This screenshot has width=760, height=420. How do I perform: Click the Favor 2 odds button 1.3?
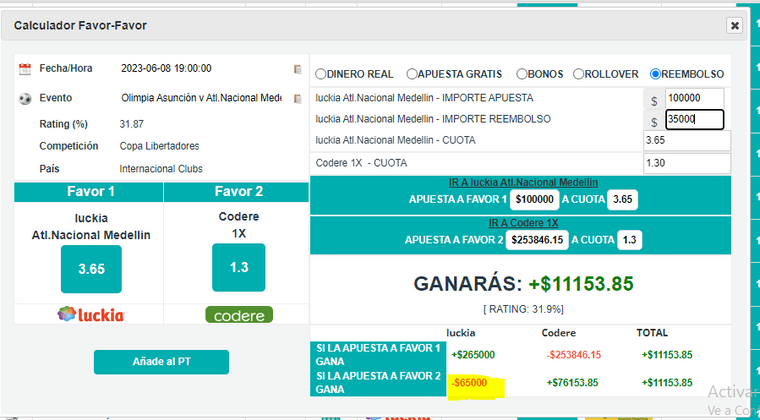point(238,267)
